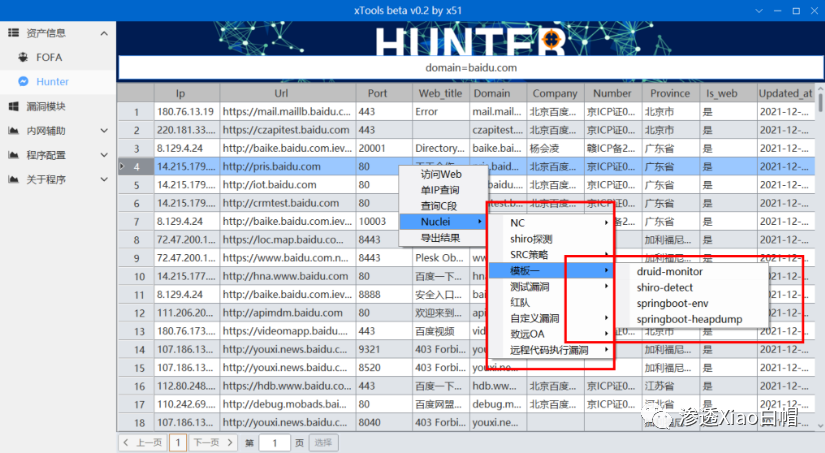Screen dimensions: 825x453
Task: Sort by the Company column header
Action: tap(555, 93)
